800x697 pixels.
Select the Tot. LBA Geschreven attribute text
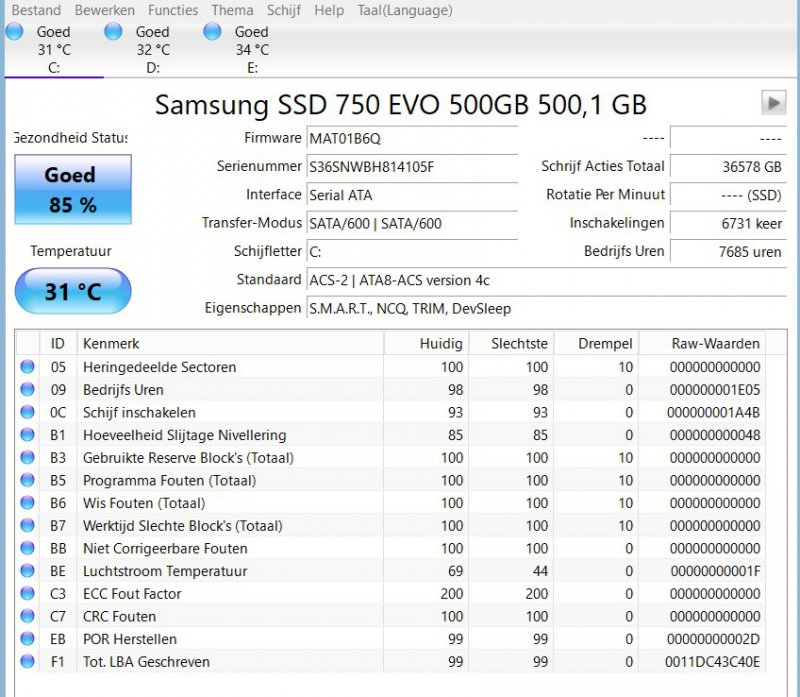click(146, 662)
